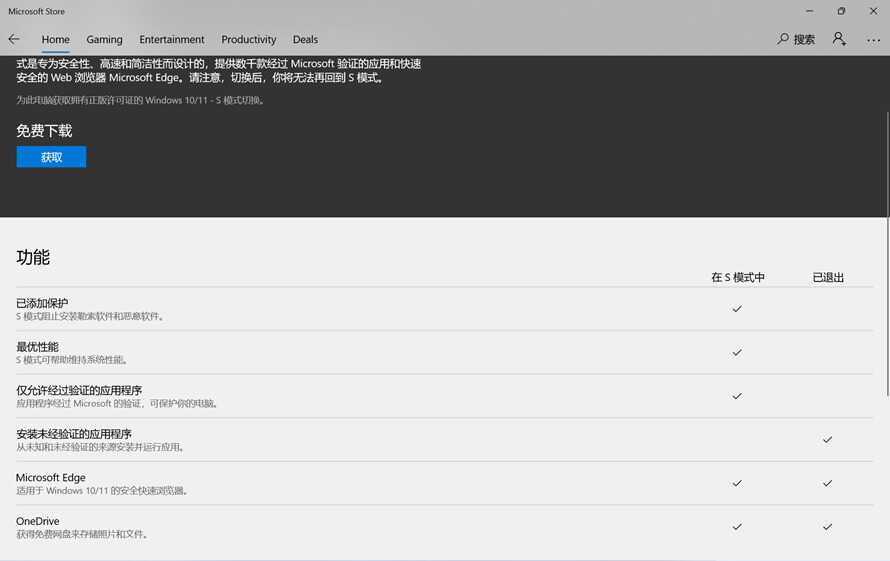Click the 已退出 checkmark for Microsoft Edge
This screenshot has width=890, height=561.
[828, 483]
